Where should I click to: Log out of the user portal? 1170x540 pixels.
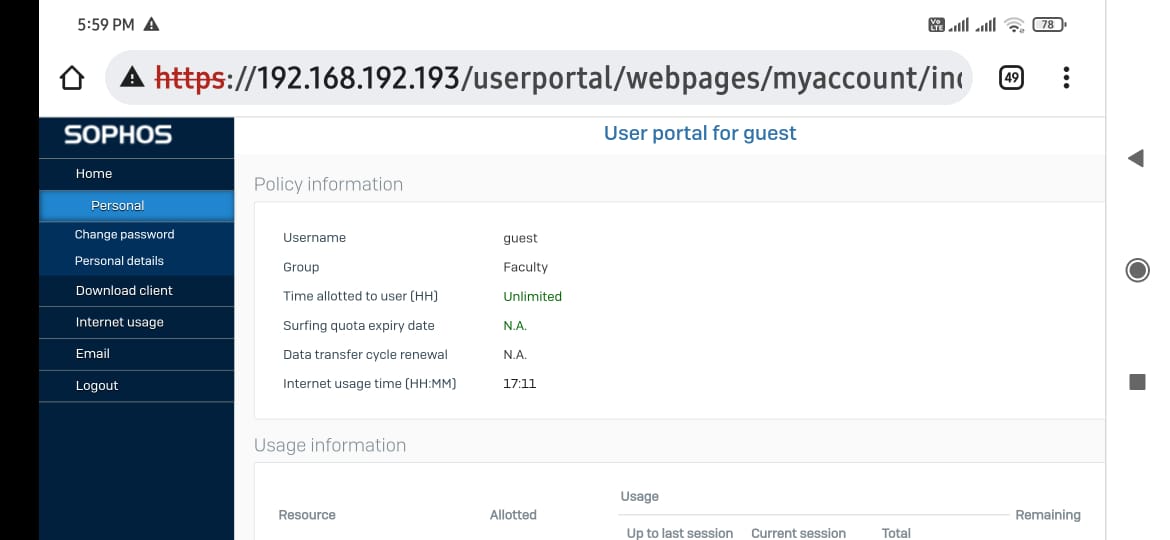click(97, 386)
